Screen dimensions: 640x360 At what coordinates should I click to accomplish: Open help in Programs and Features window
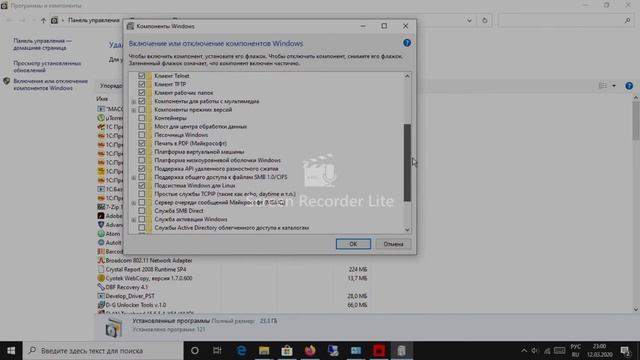click(x=629, y=86)
